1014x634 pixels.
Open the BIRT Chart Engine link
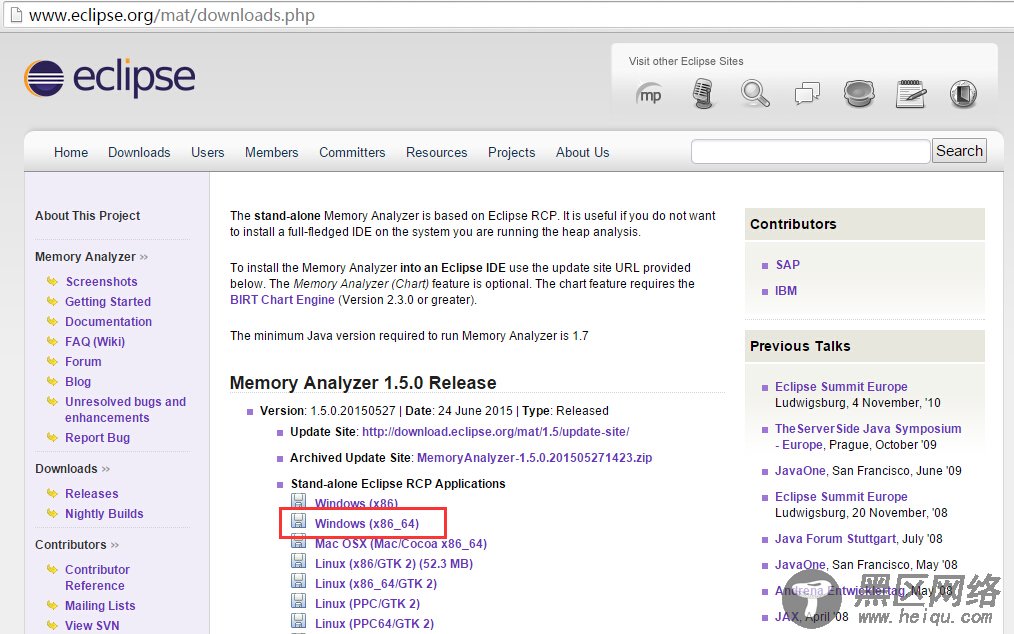(x=283, y=300)
